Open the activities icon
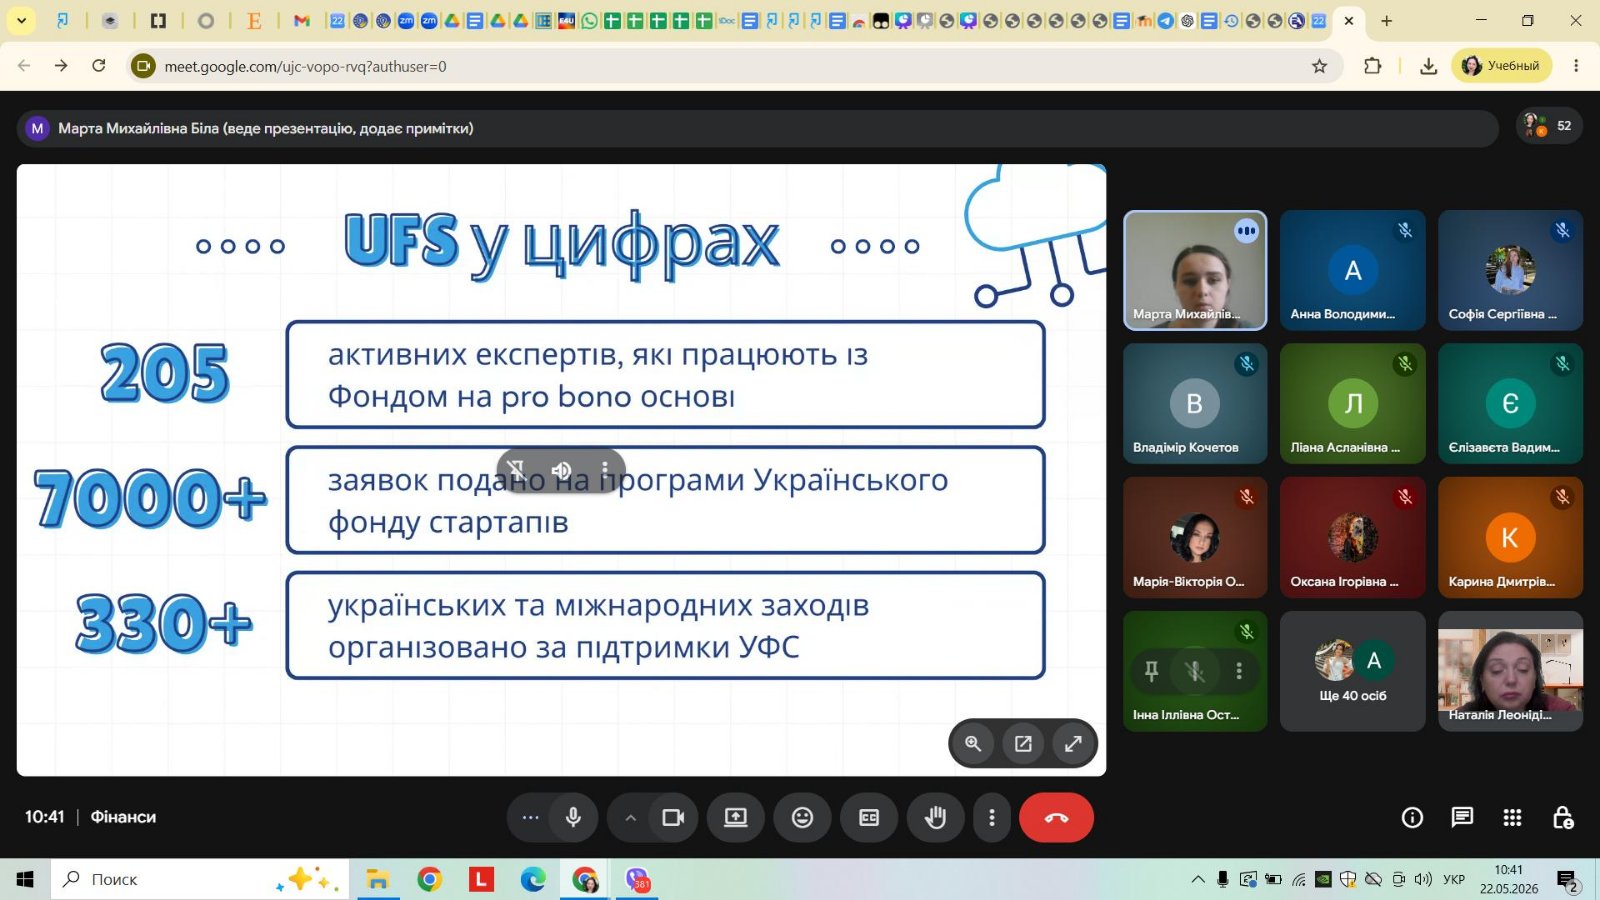 pyautogui.click(x=1512, y=817)
